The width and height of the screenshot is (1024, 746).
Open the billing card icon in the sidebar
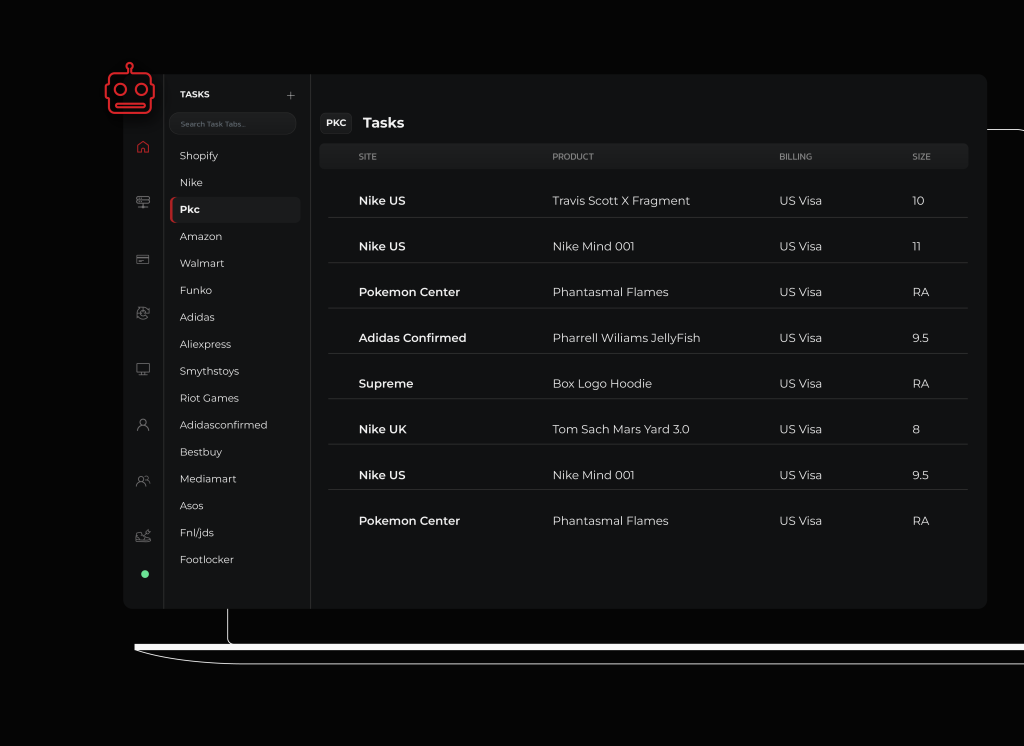point(143,259)
